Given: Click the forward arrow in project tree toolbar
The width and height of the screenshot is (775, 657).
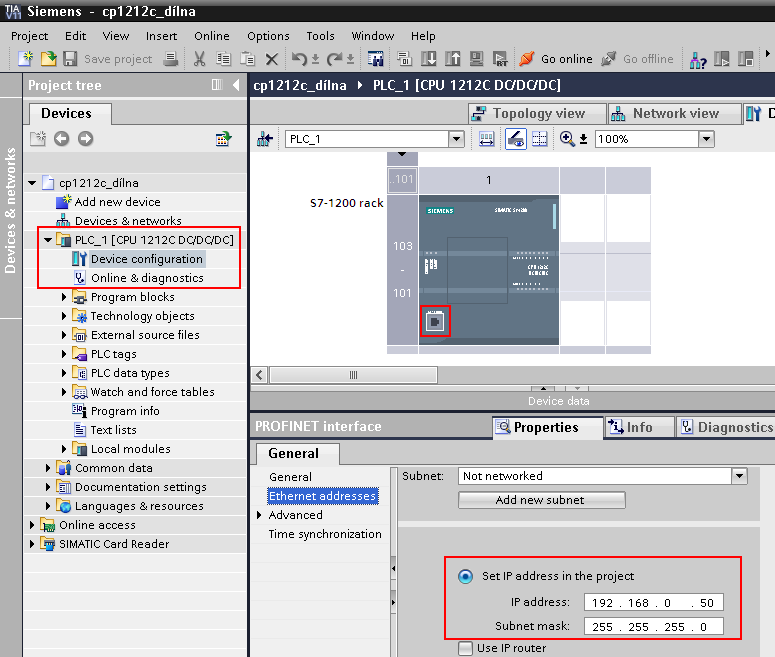Looking at the screenshot, I should (x=86, y=139).
